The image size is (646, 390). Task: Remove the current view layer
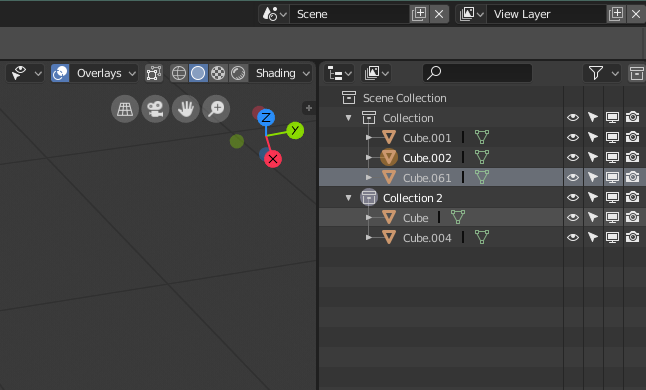(636, 14)
